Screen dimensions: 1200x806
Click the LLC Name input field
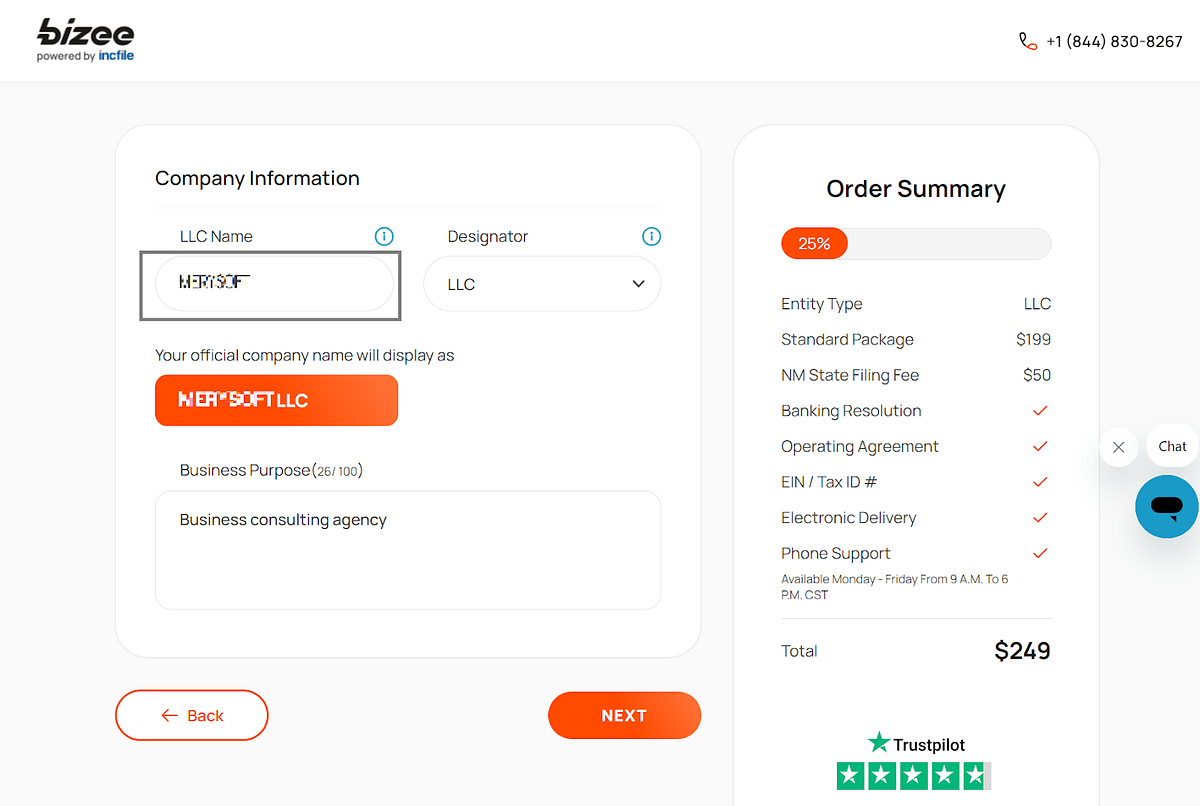click(274, 283)
